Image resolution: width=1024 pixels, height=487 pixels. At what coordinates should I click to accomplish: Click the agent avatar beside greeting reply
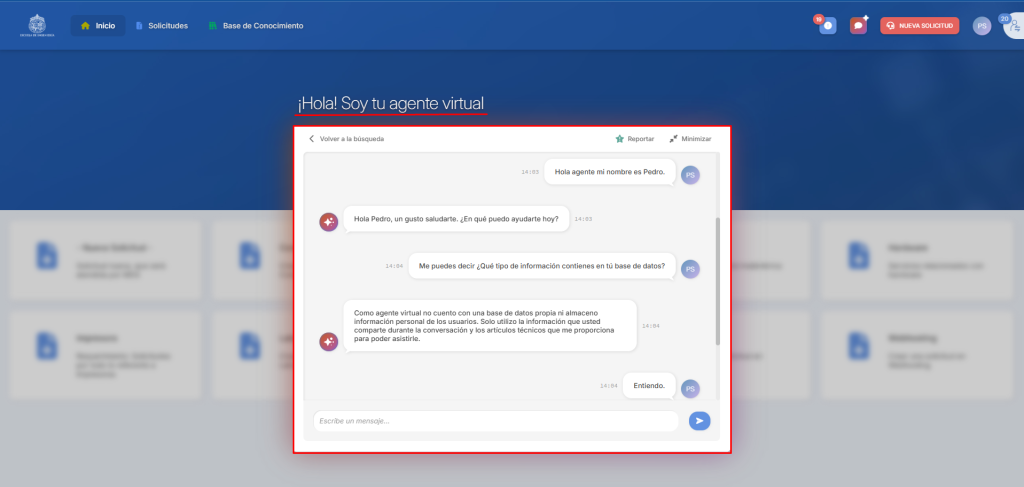click(x=328, y=222)
